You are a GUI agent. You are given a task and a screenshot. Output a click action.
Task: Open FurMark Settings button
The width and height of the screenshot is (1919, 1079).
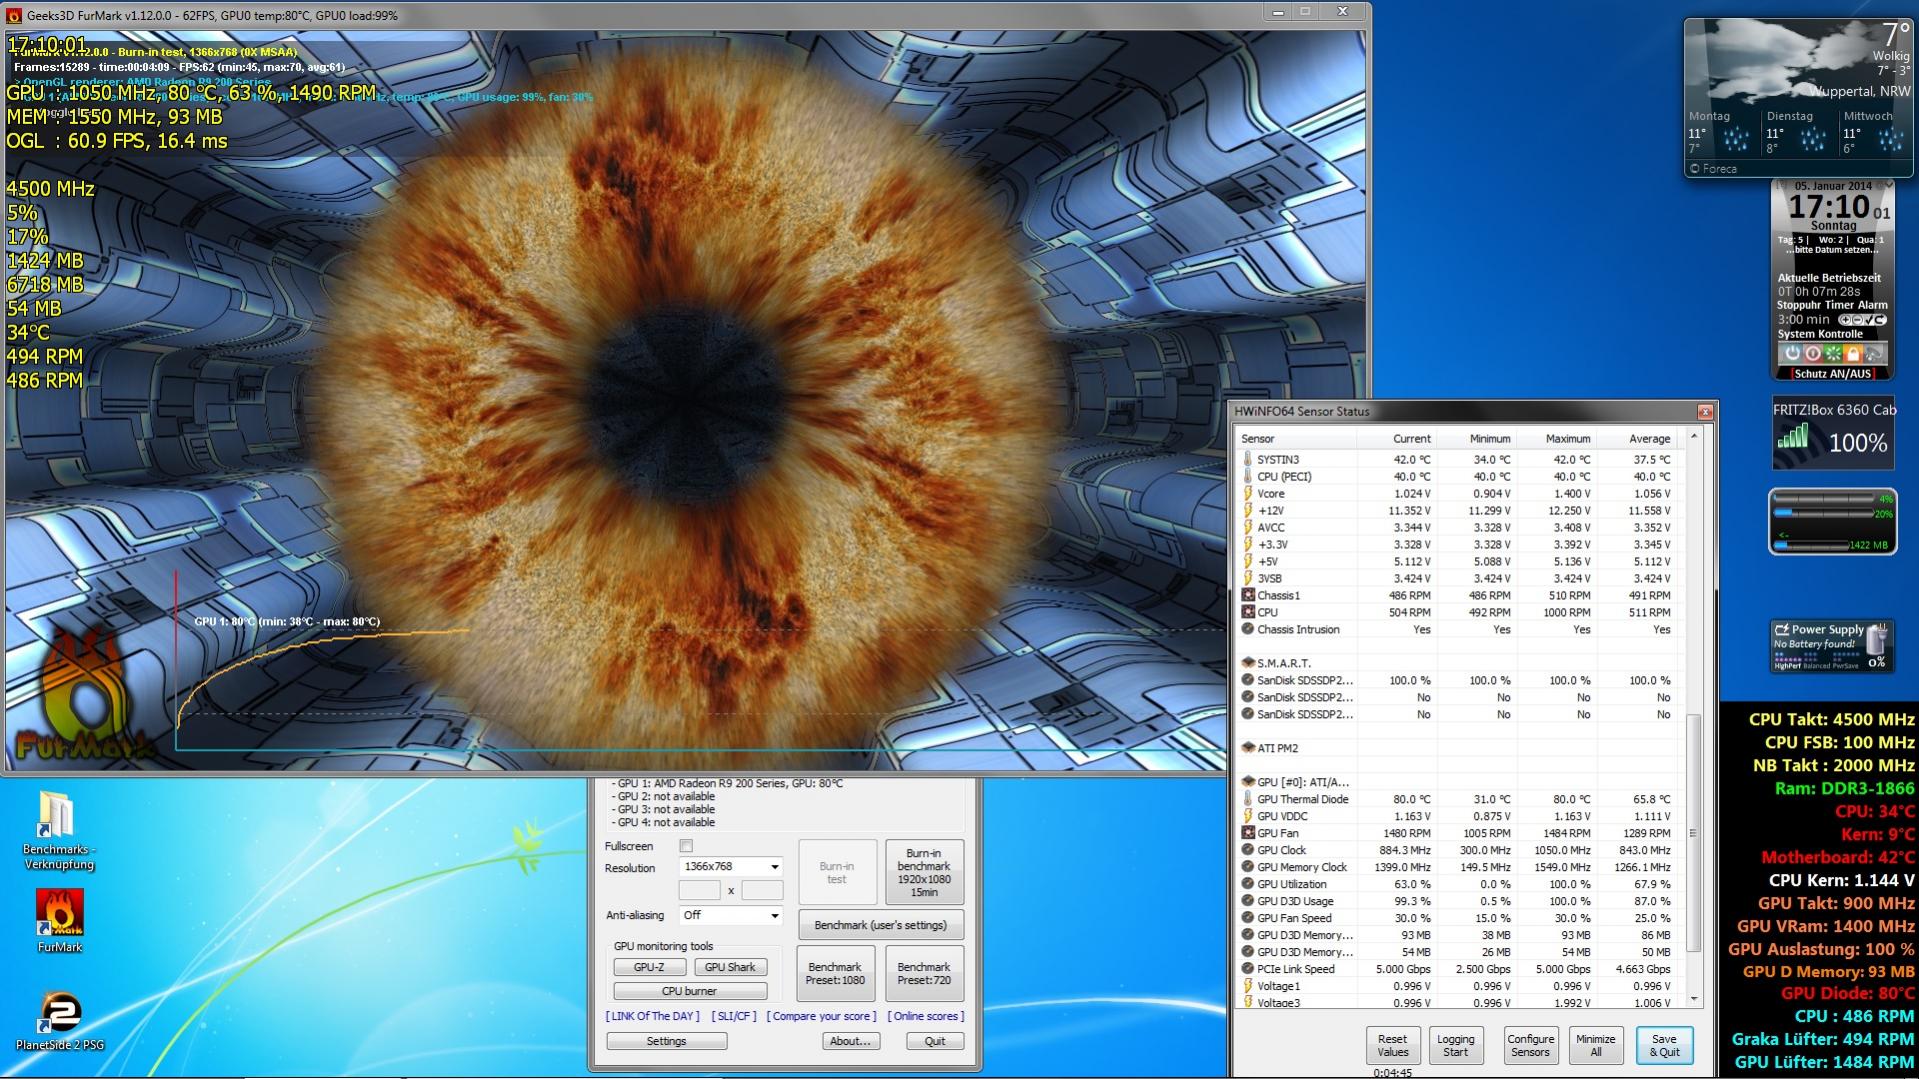pyautogui.click(x=666, y=1041)
